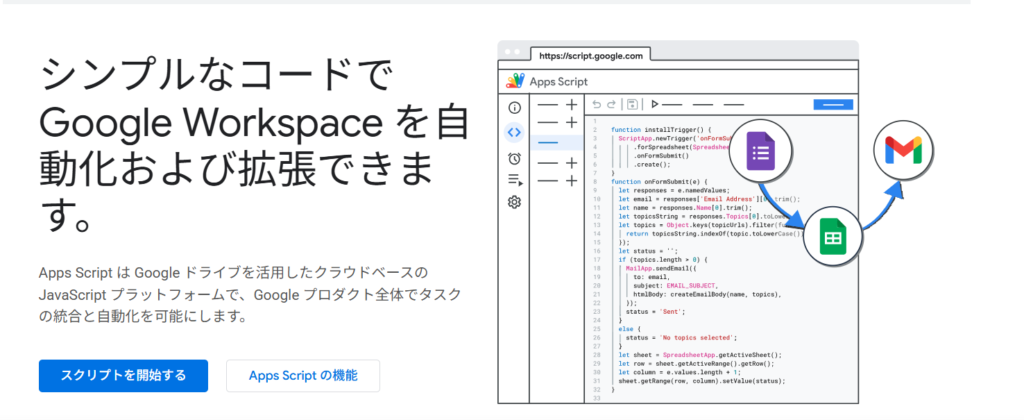Click the Redo arrow in editor toolbar
Image resolution: width=1024 pixels, height=420 pixels.
point(612,104)
